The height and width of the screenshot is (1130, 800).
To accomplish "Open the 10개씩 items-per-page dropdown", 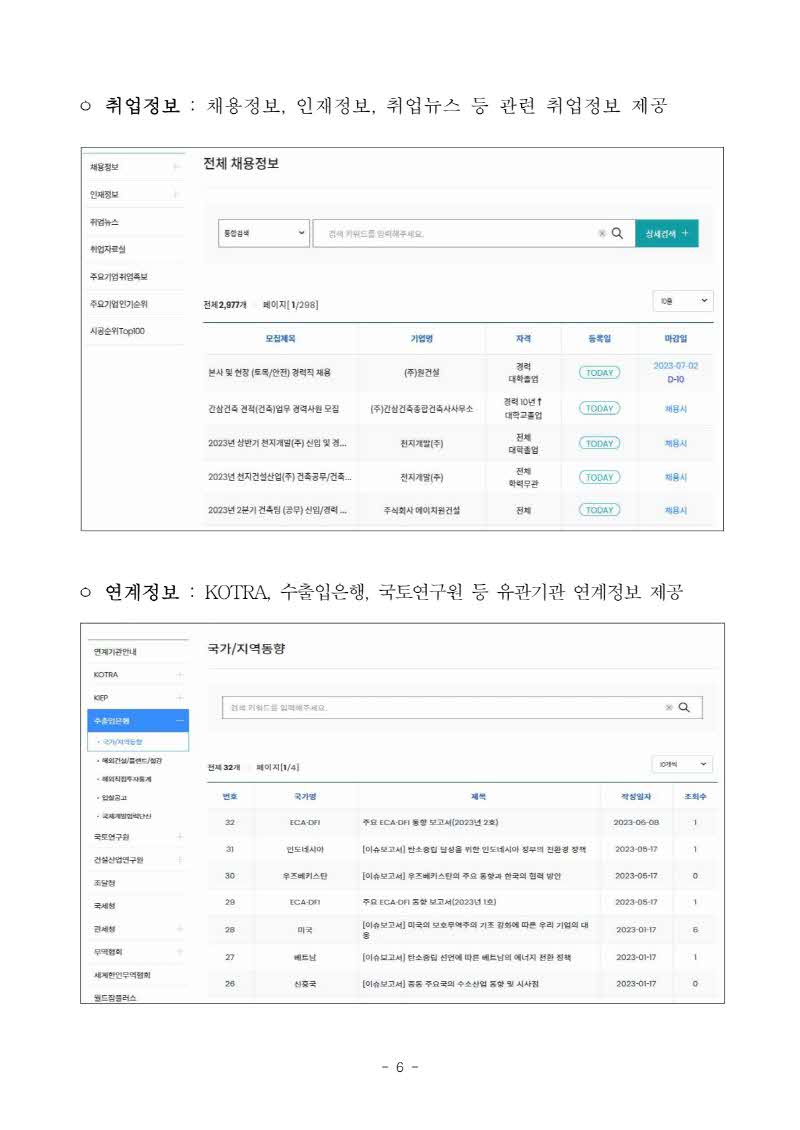I will [x=682, y=764].
